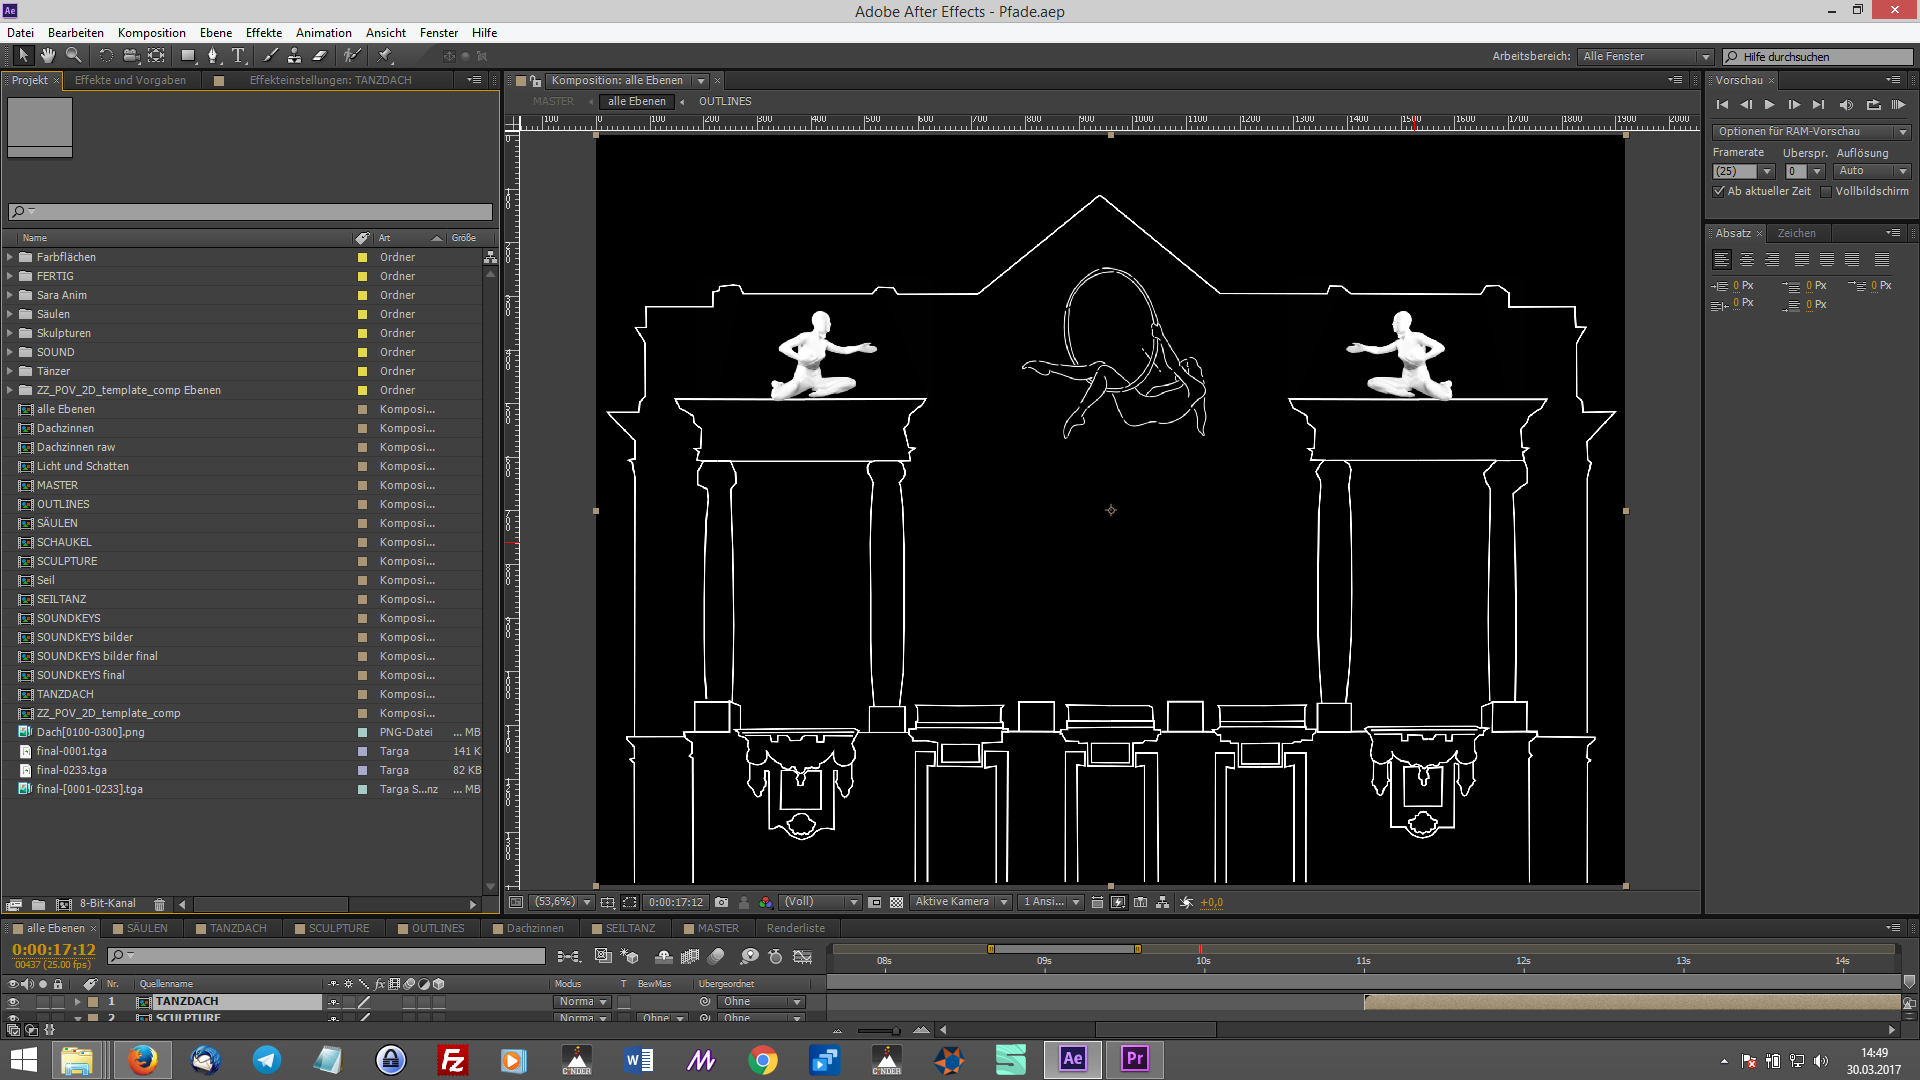Take a snapshot with camera icon
1920x1080 pixels.
pyautogui.click(x=721, y=902)
